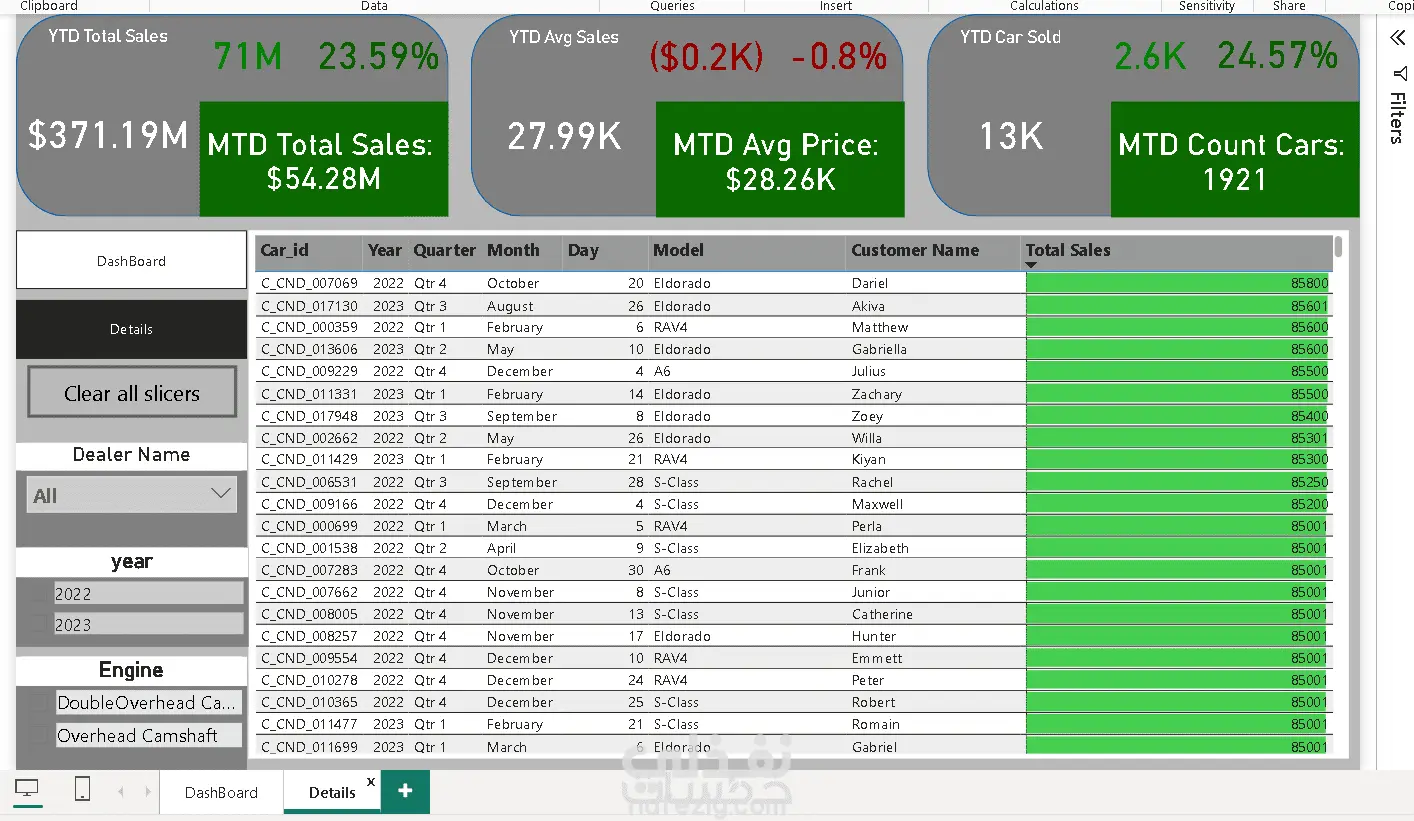The image size is (1414, 821).
Task: Switch to mobile layout view icon
Action: pyautogui.click(x=83, y=789)
